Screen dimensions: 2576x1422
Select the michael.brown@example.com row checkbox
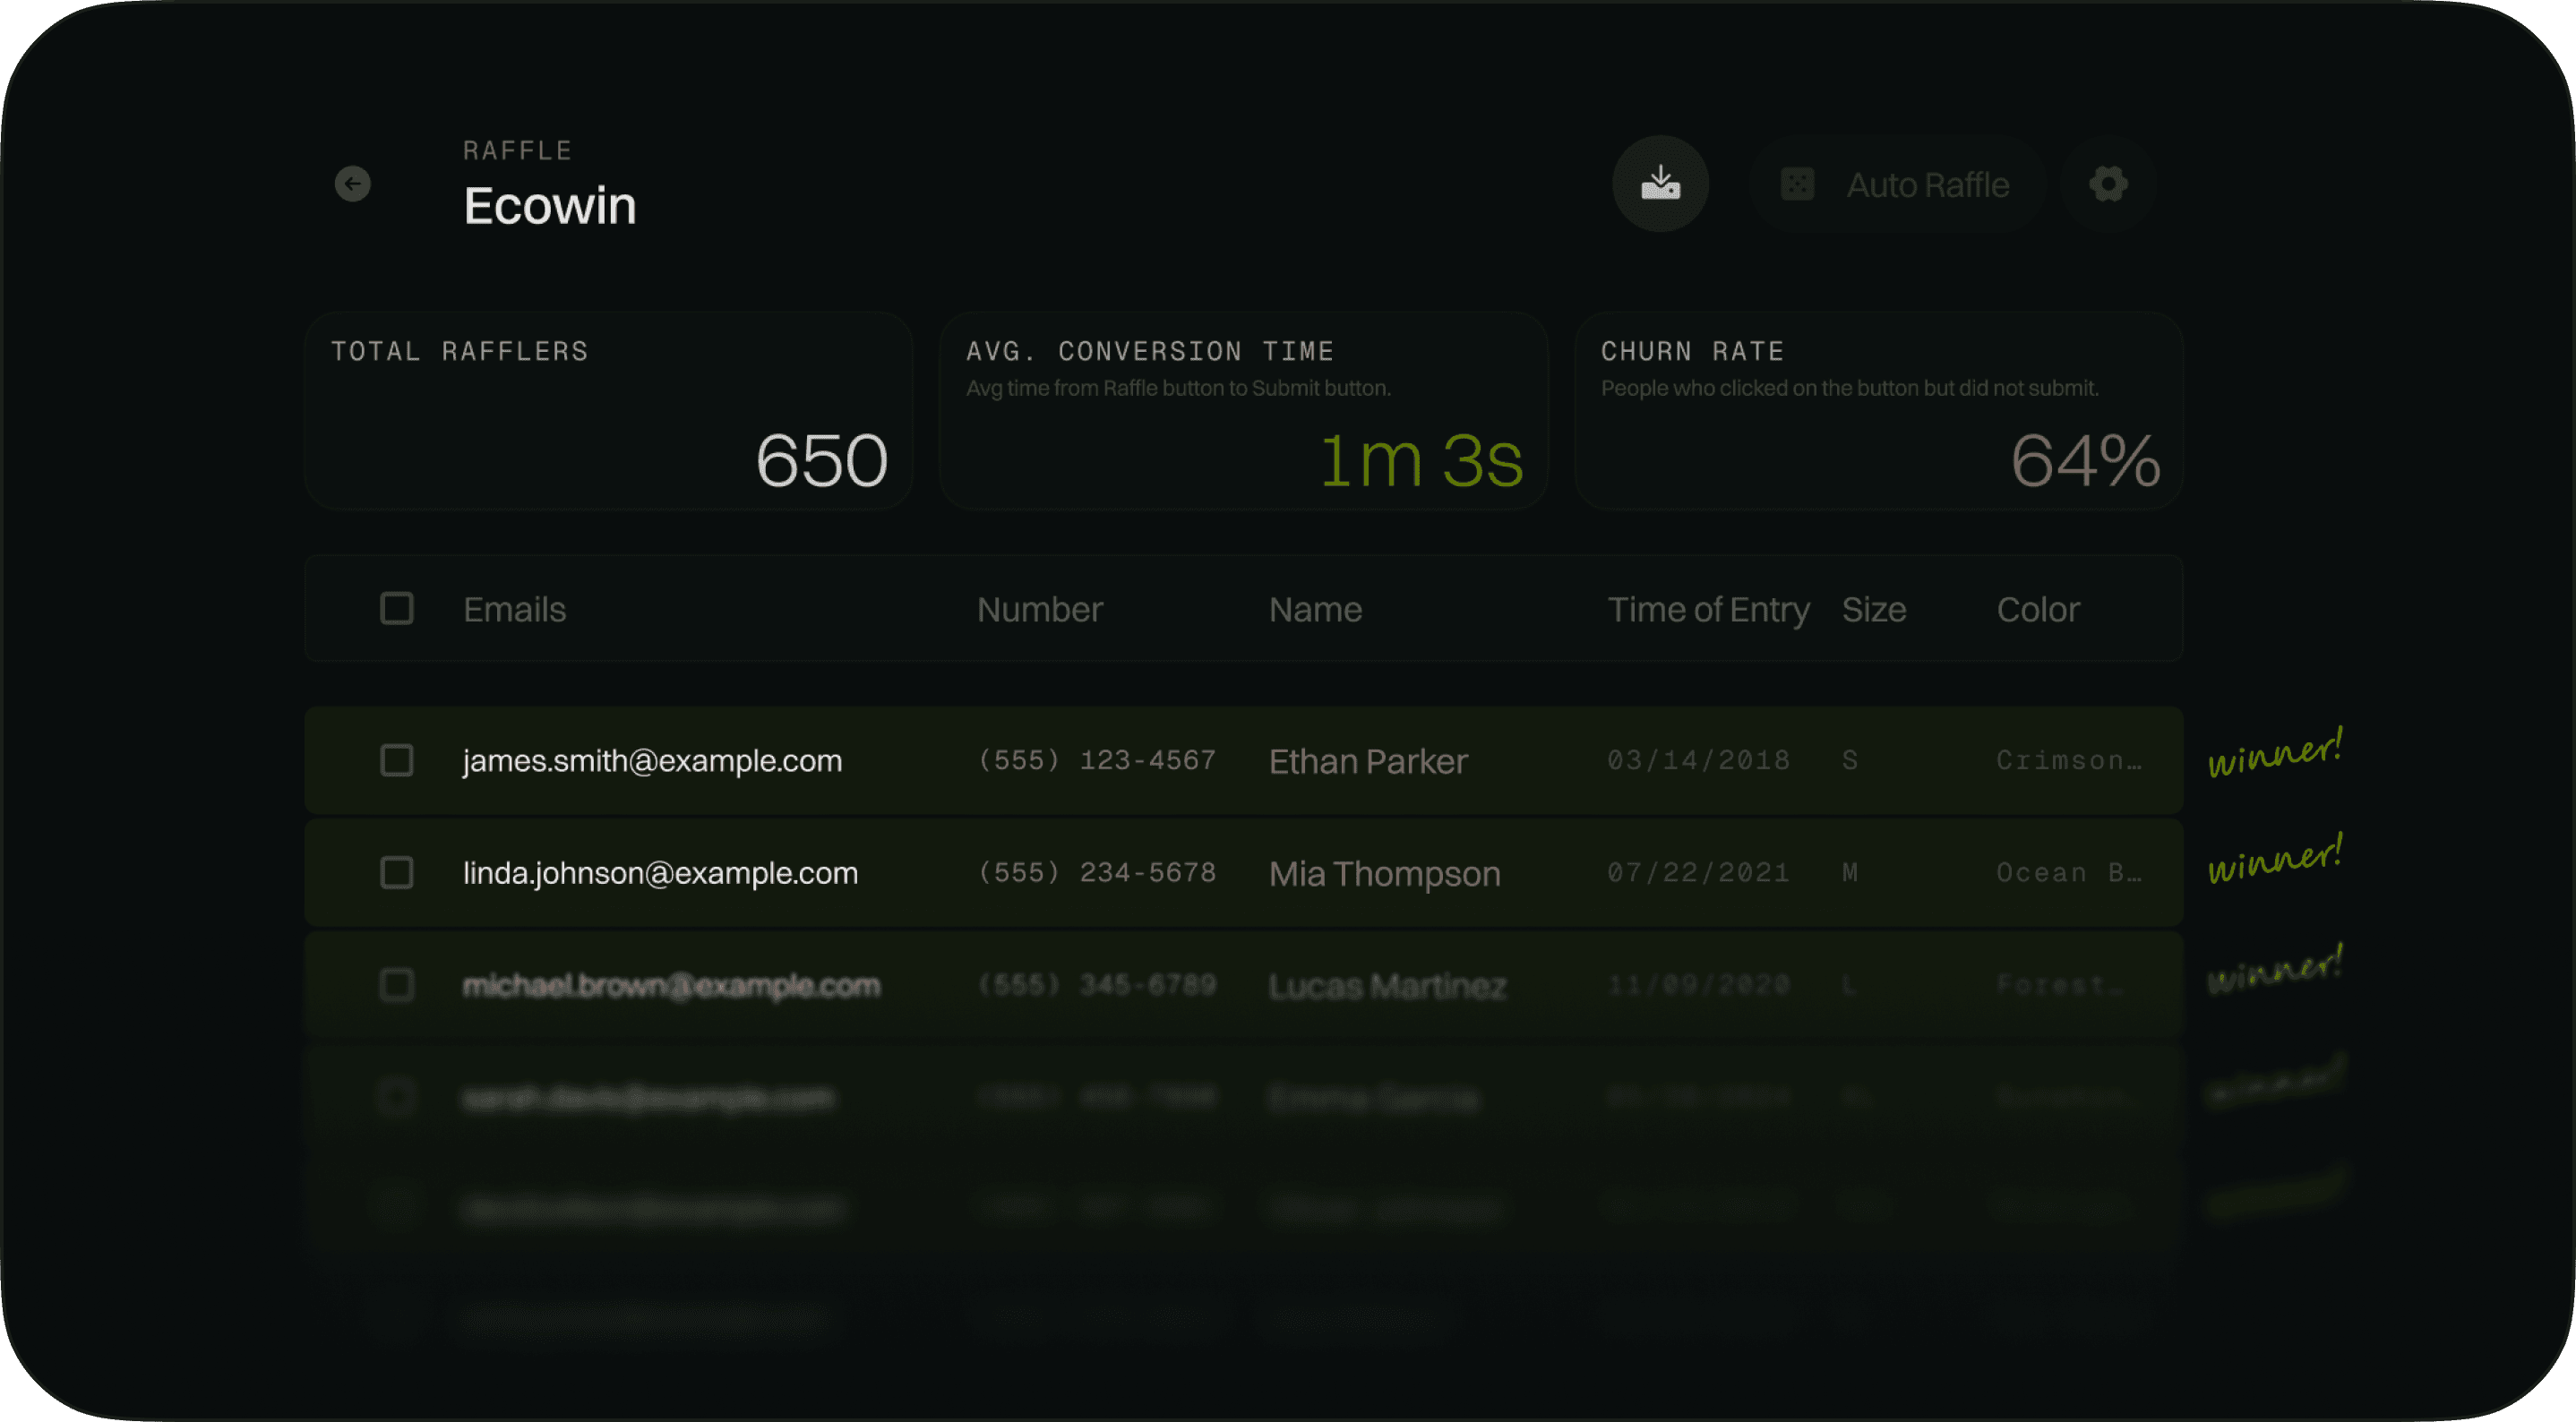click(396, 985)
